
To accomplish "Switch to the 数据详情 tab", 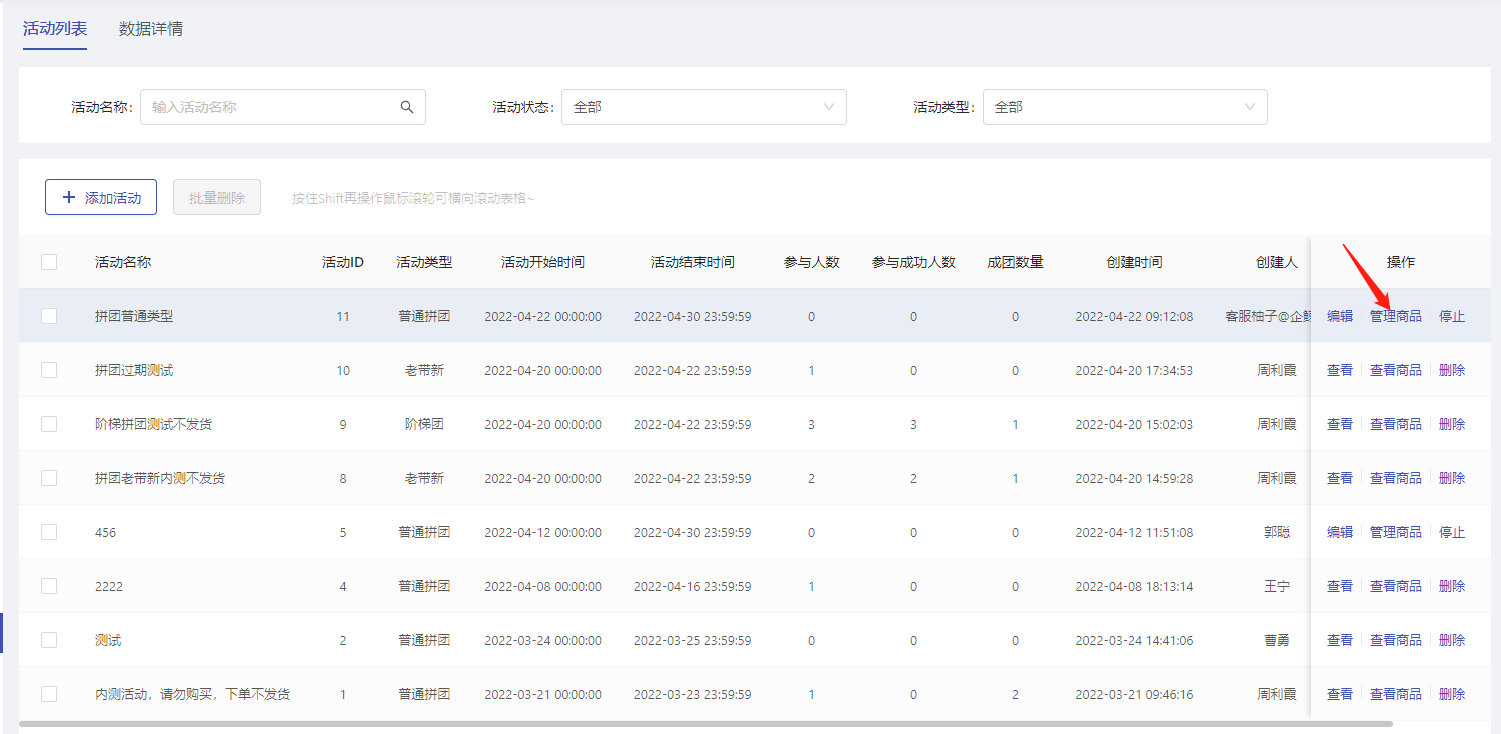I will pos(151,28).
